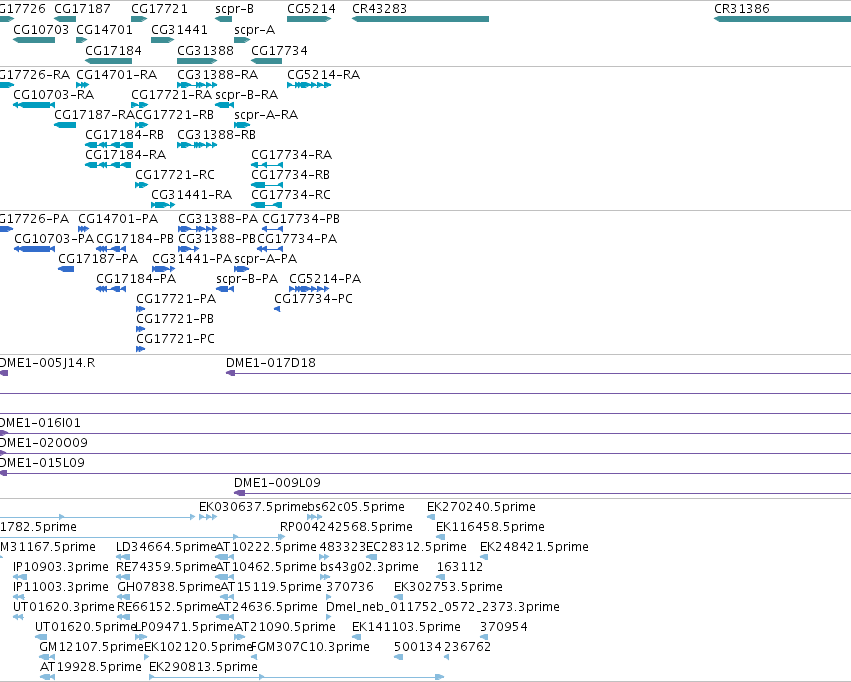
Task: Click EST label EK302753.5prime
Action: tap(448, 587)
